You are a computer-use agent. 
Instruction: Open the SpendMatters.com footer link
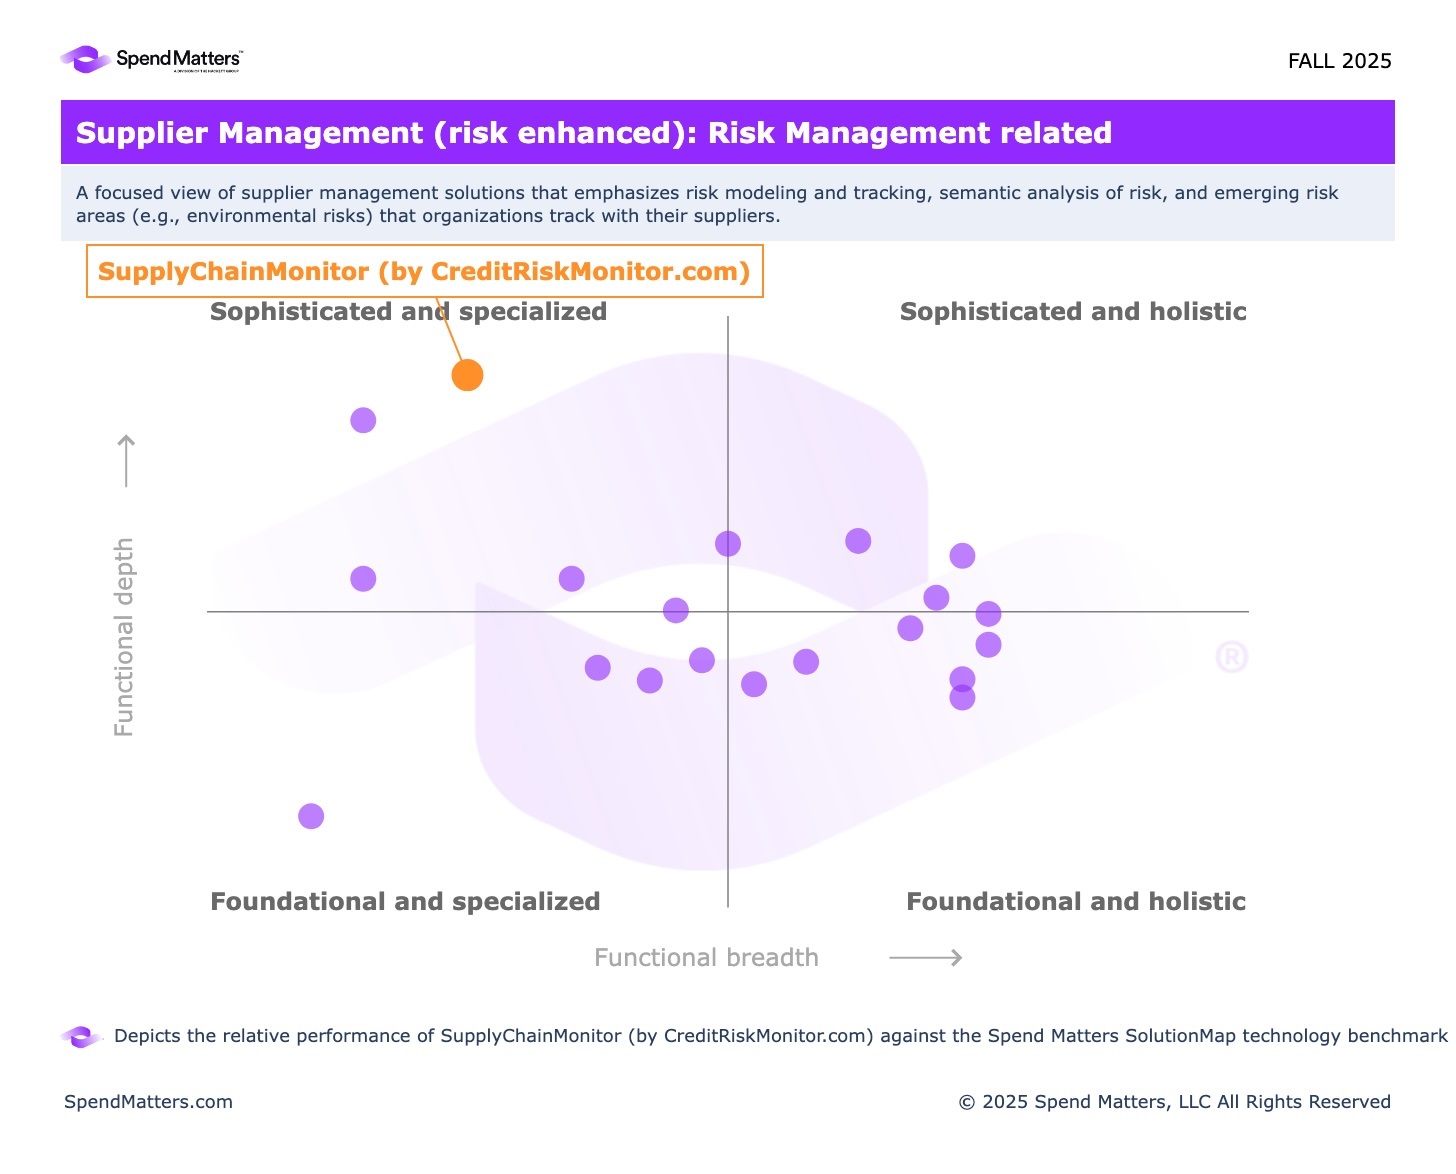click(x=148, y=1101)
